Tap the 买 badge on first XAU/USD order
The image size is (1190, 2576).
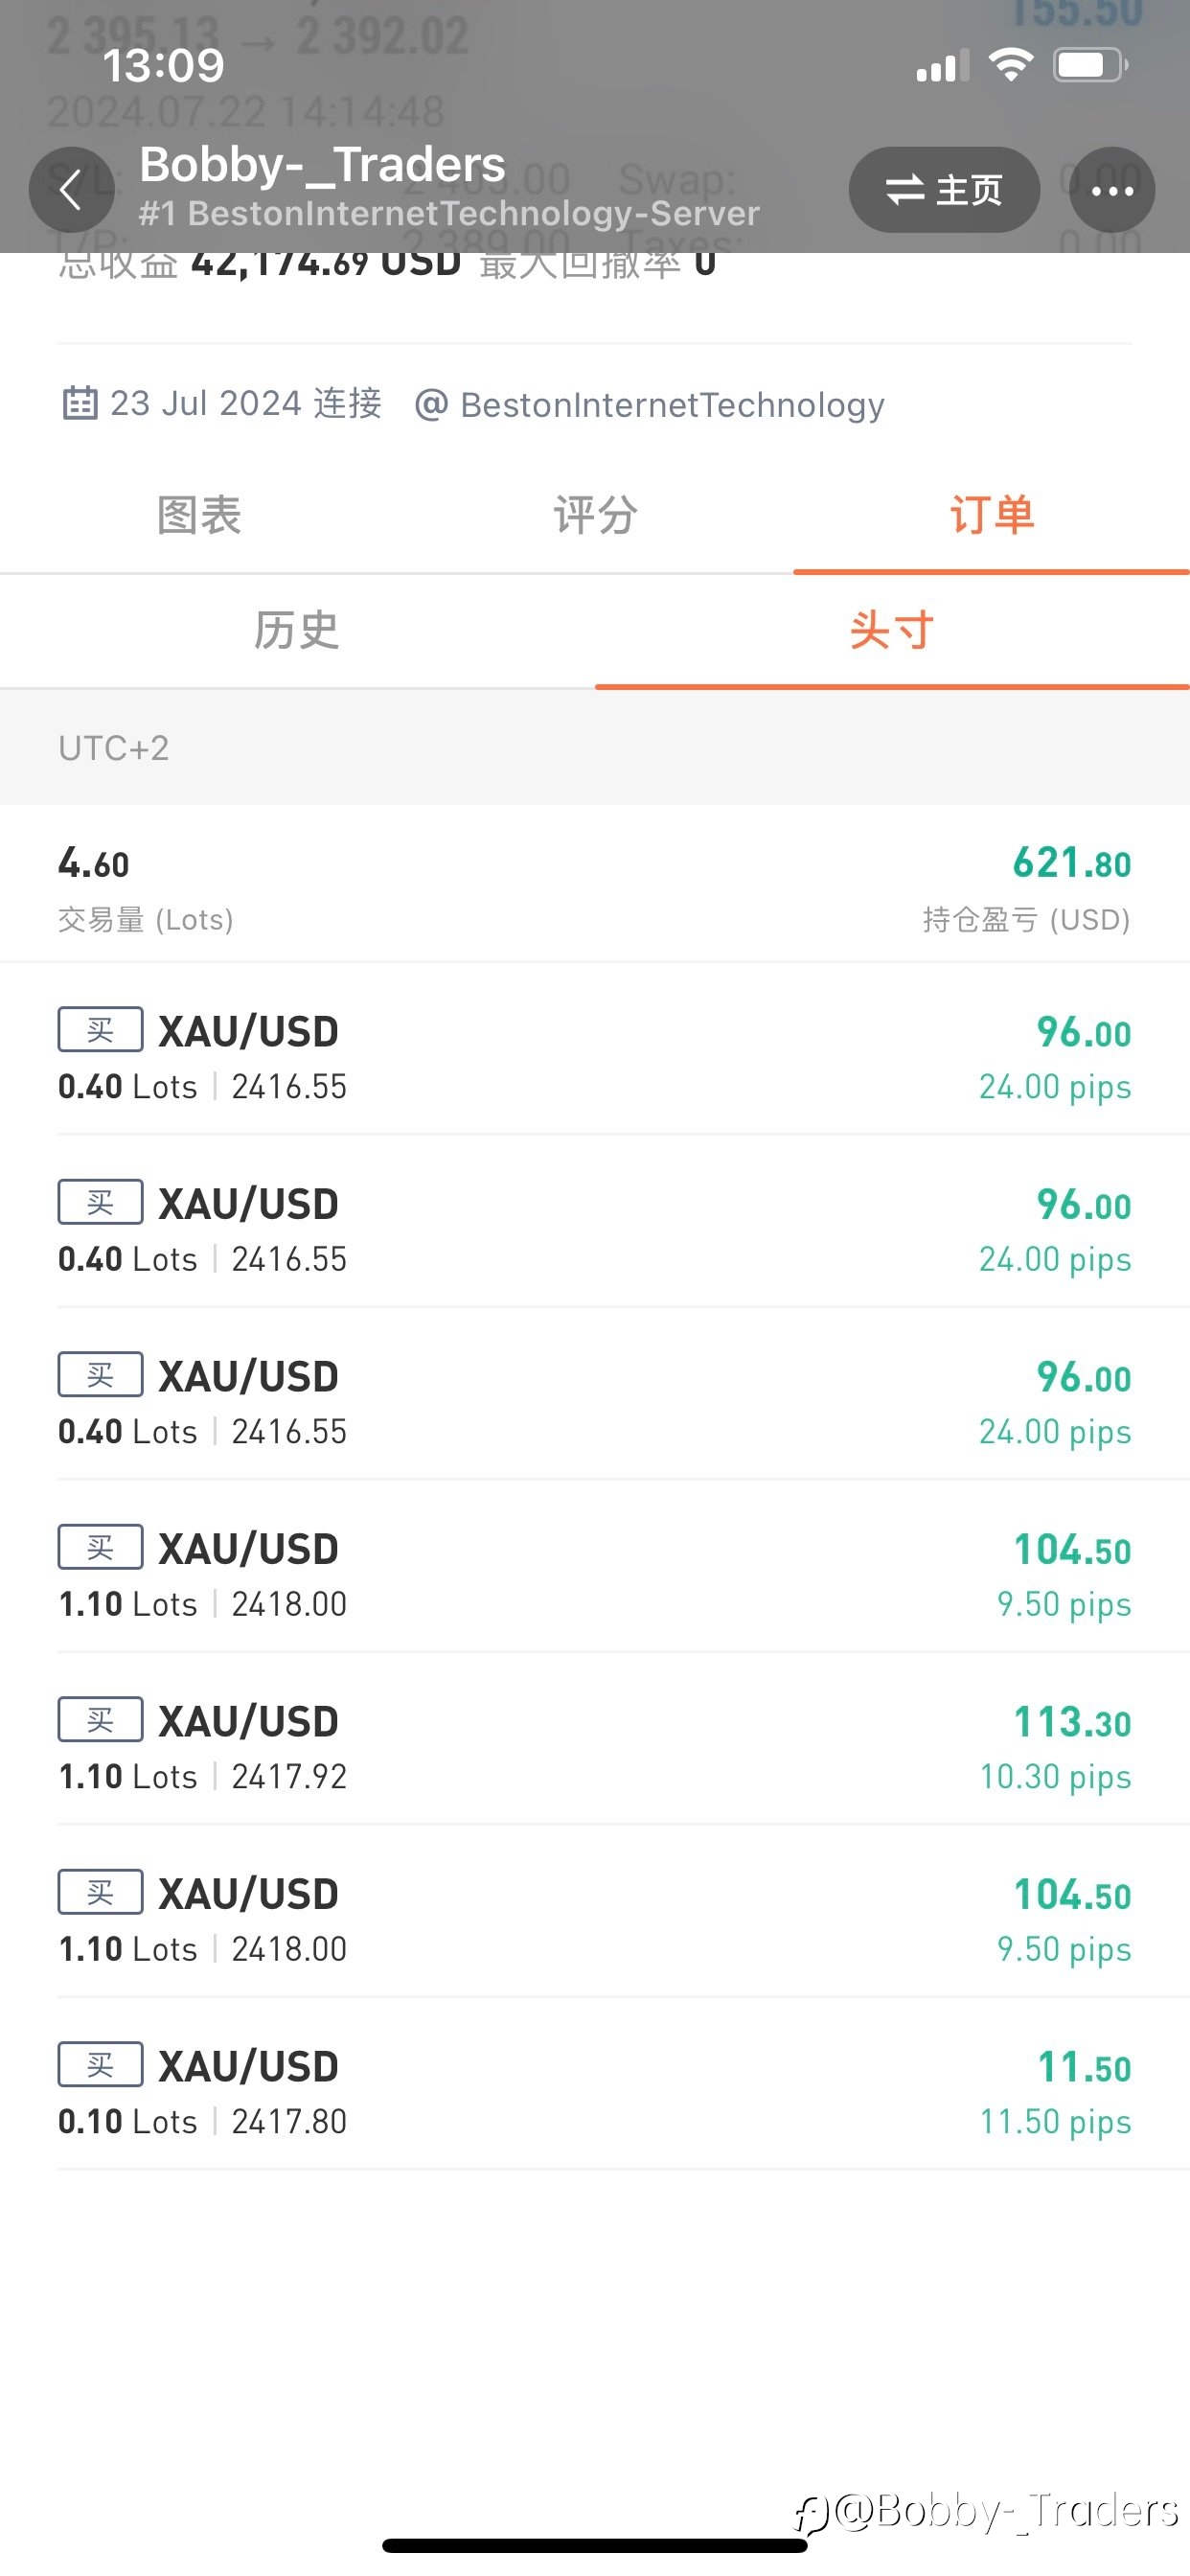click(100, 1030)
